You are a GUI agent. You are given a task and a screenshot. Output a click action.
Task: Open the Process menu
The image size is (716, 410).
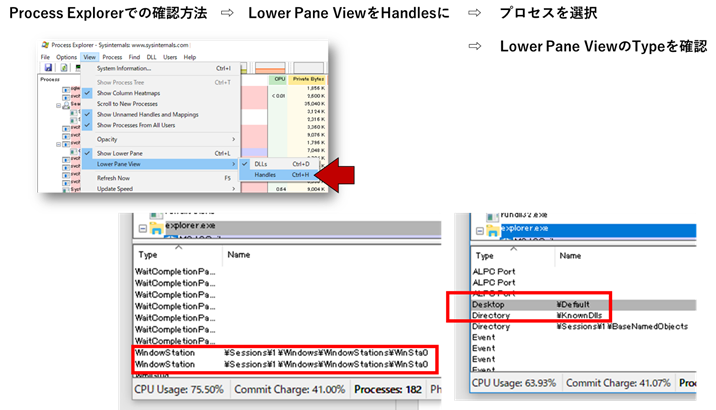coord(112,57)
